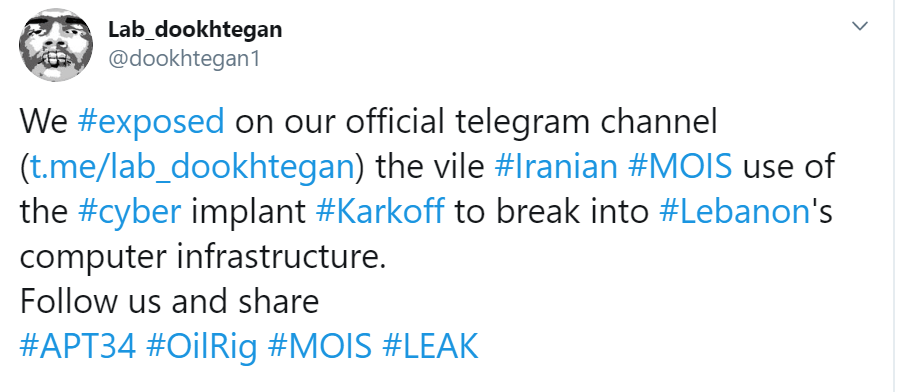Open the #cyber hashtag

(x=129, y=212)
